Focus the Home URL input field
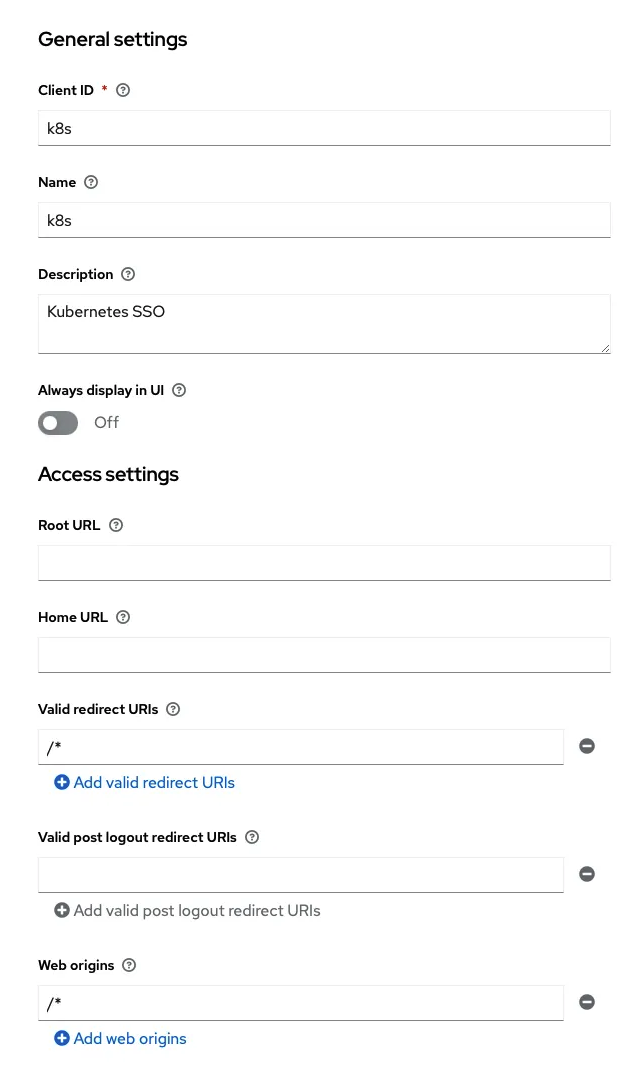The height and width of the screenshot is (1075, 637). click(x=324, y=655)
